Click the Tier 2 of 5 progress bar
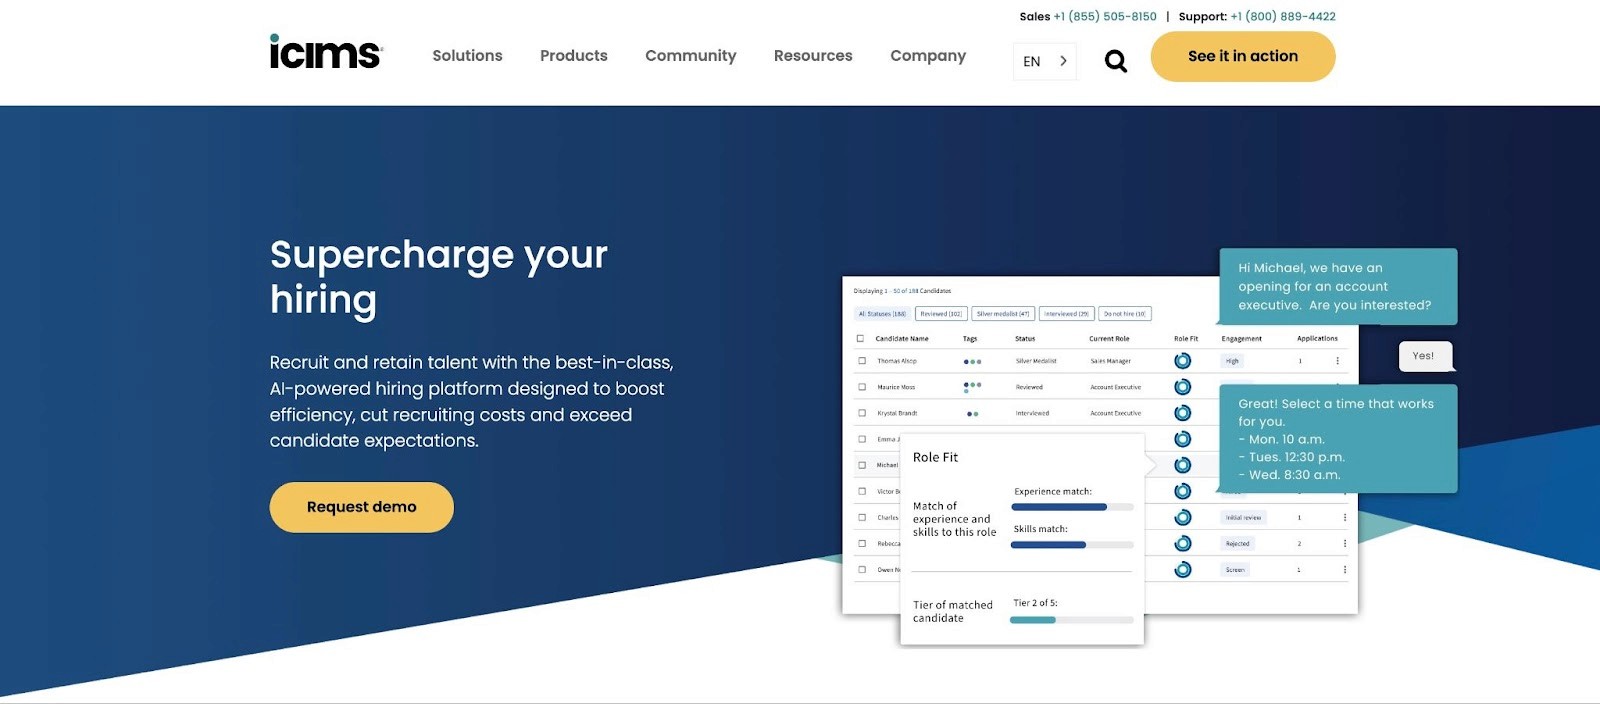Image resolution: width=1600 pixels, height=704 pixels. pos(1072,620)
